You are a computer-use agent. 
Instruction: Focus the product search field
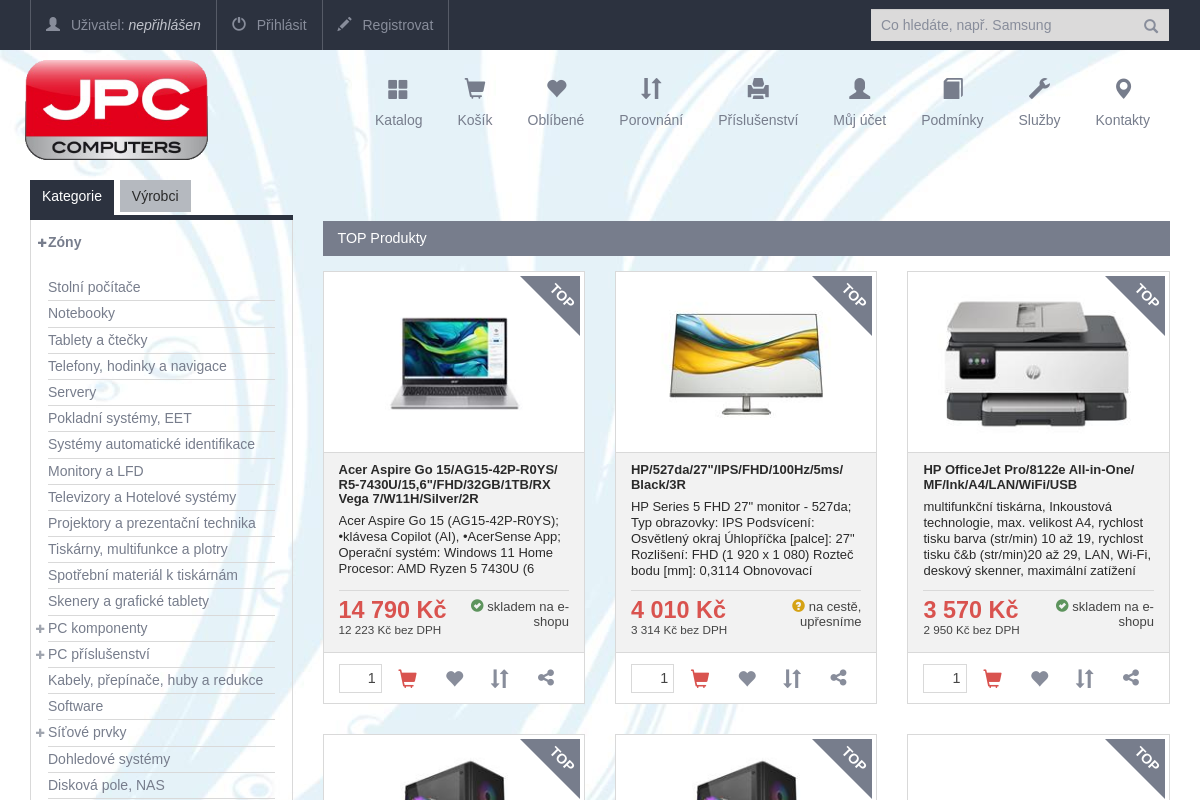[x=1006, y=25]
